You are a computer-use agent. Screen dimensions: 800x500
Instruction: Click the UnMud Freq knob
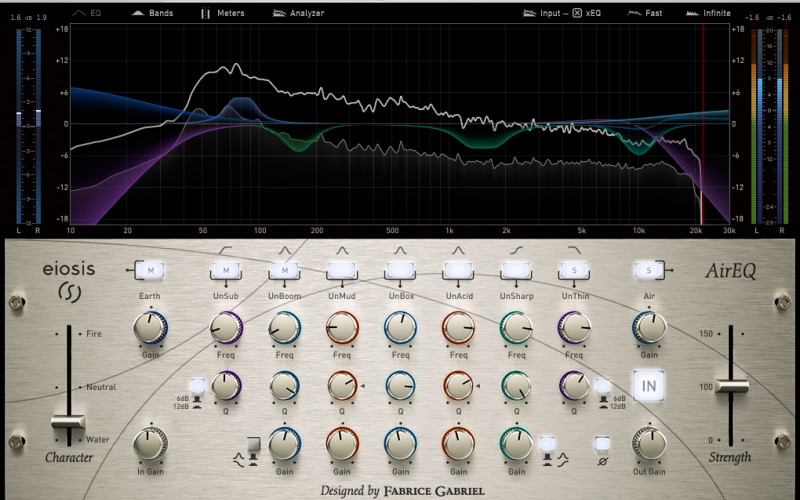(x=342, y=328)
